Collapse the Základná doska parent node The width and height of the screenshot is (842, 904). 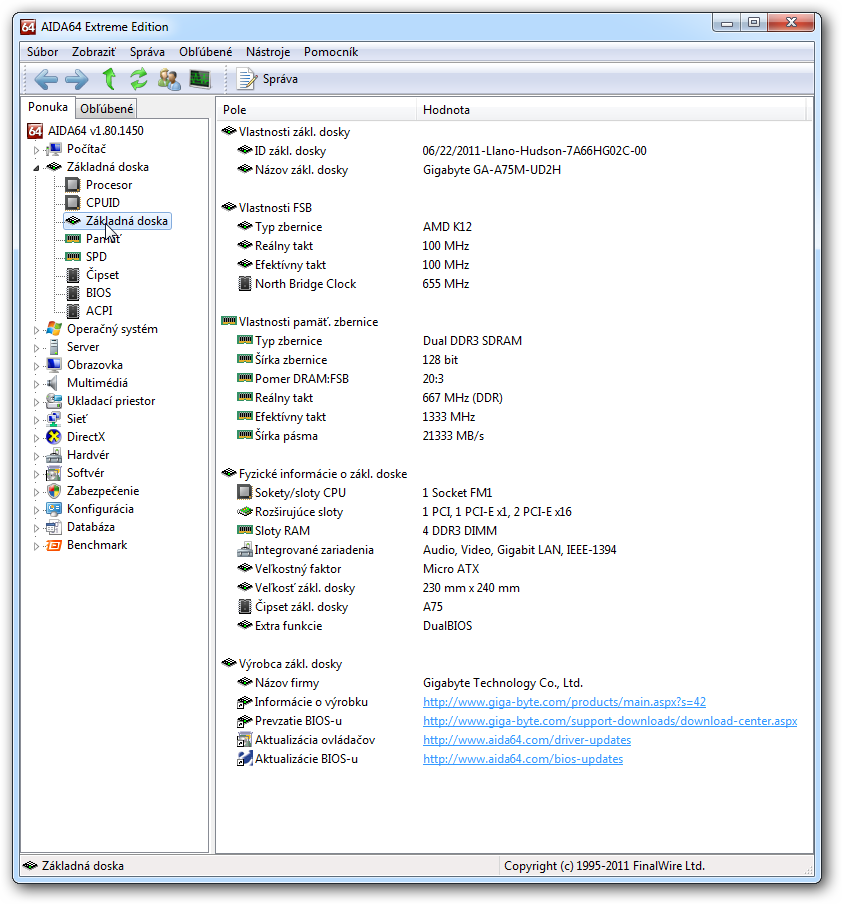tap(36, 168)
